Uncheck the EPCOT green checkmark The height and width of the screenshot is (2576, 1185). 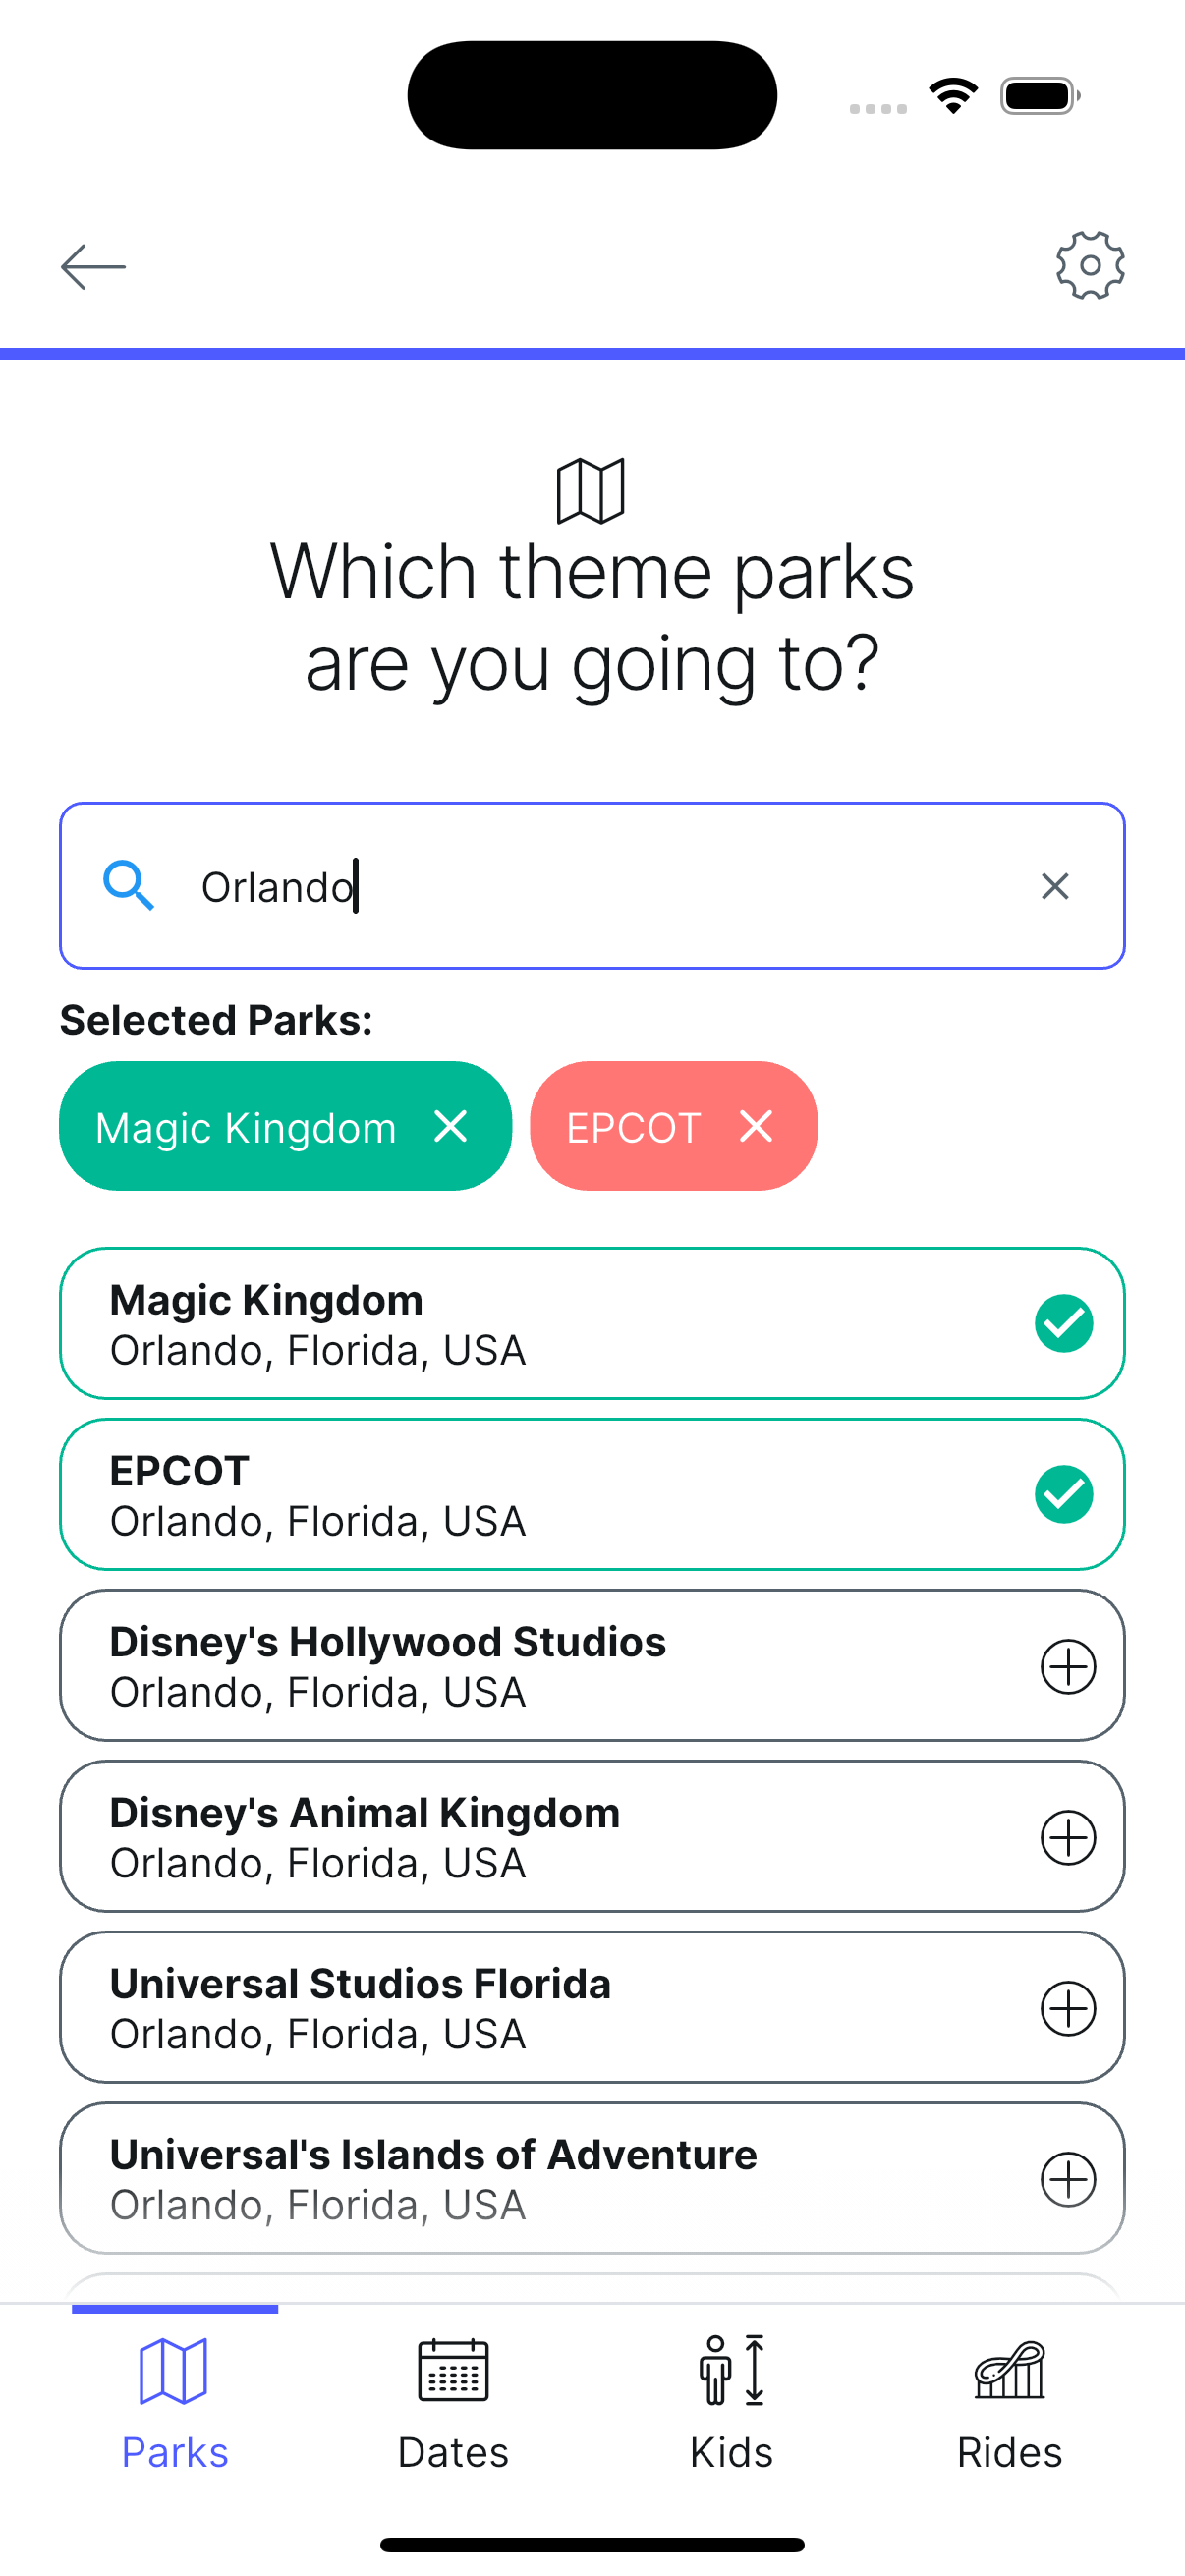[x=1064, y=1495]
